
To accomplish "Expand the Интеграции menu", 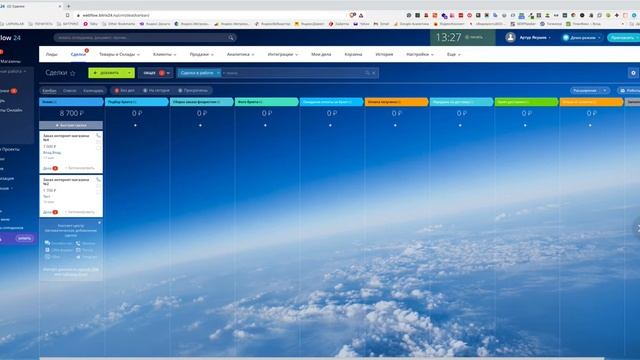I will click(282, 54).
